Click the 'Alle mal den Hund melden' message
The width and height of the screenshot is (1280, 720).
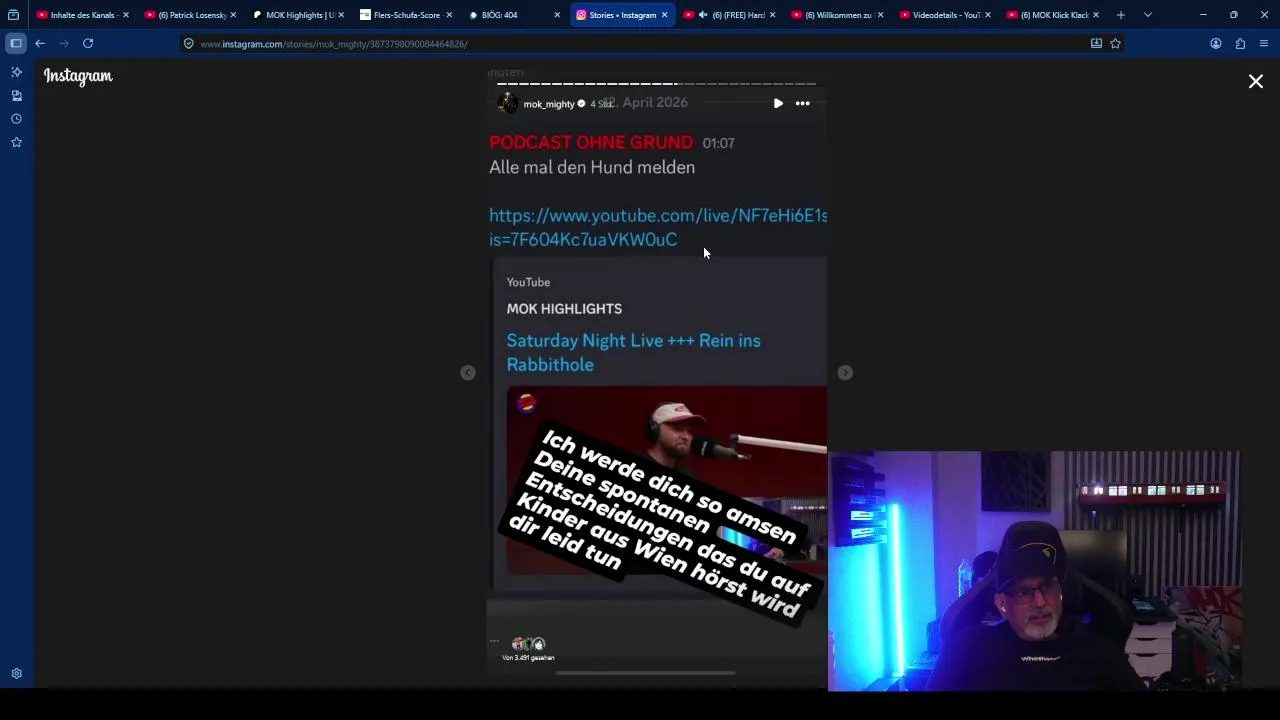pos(592,167)
